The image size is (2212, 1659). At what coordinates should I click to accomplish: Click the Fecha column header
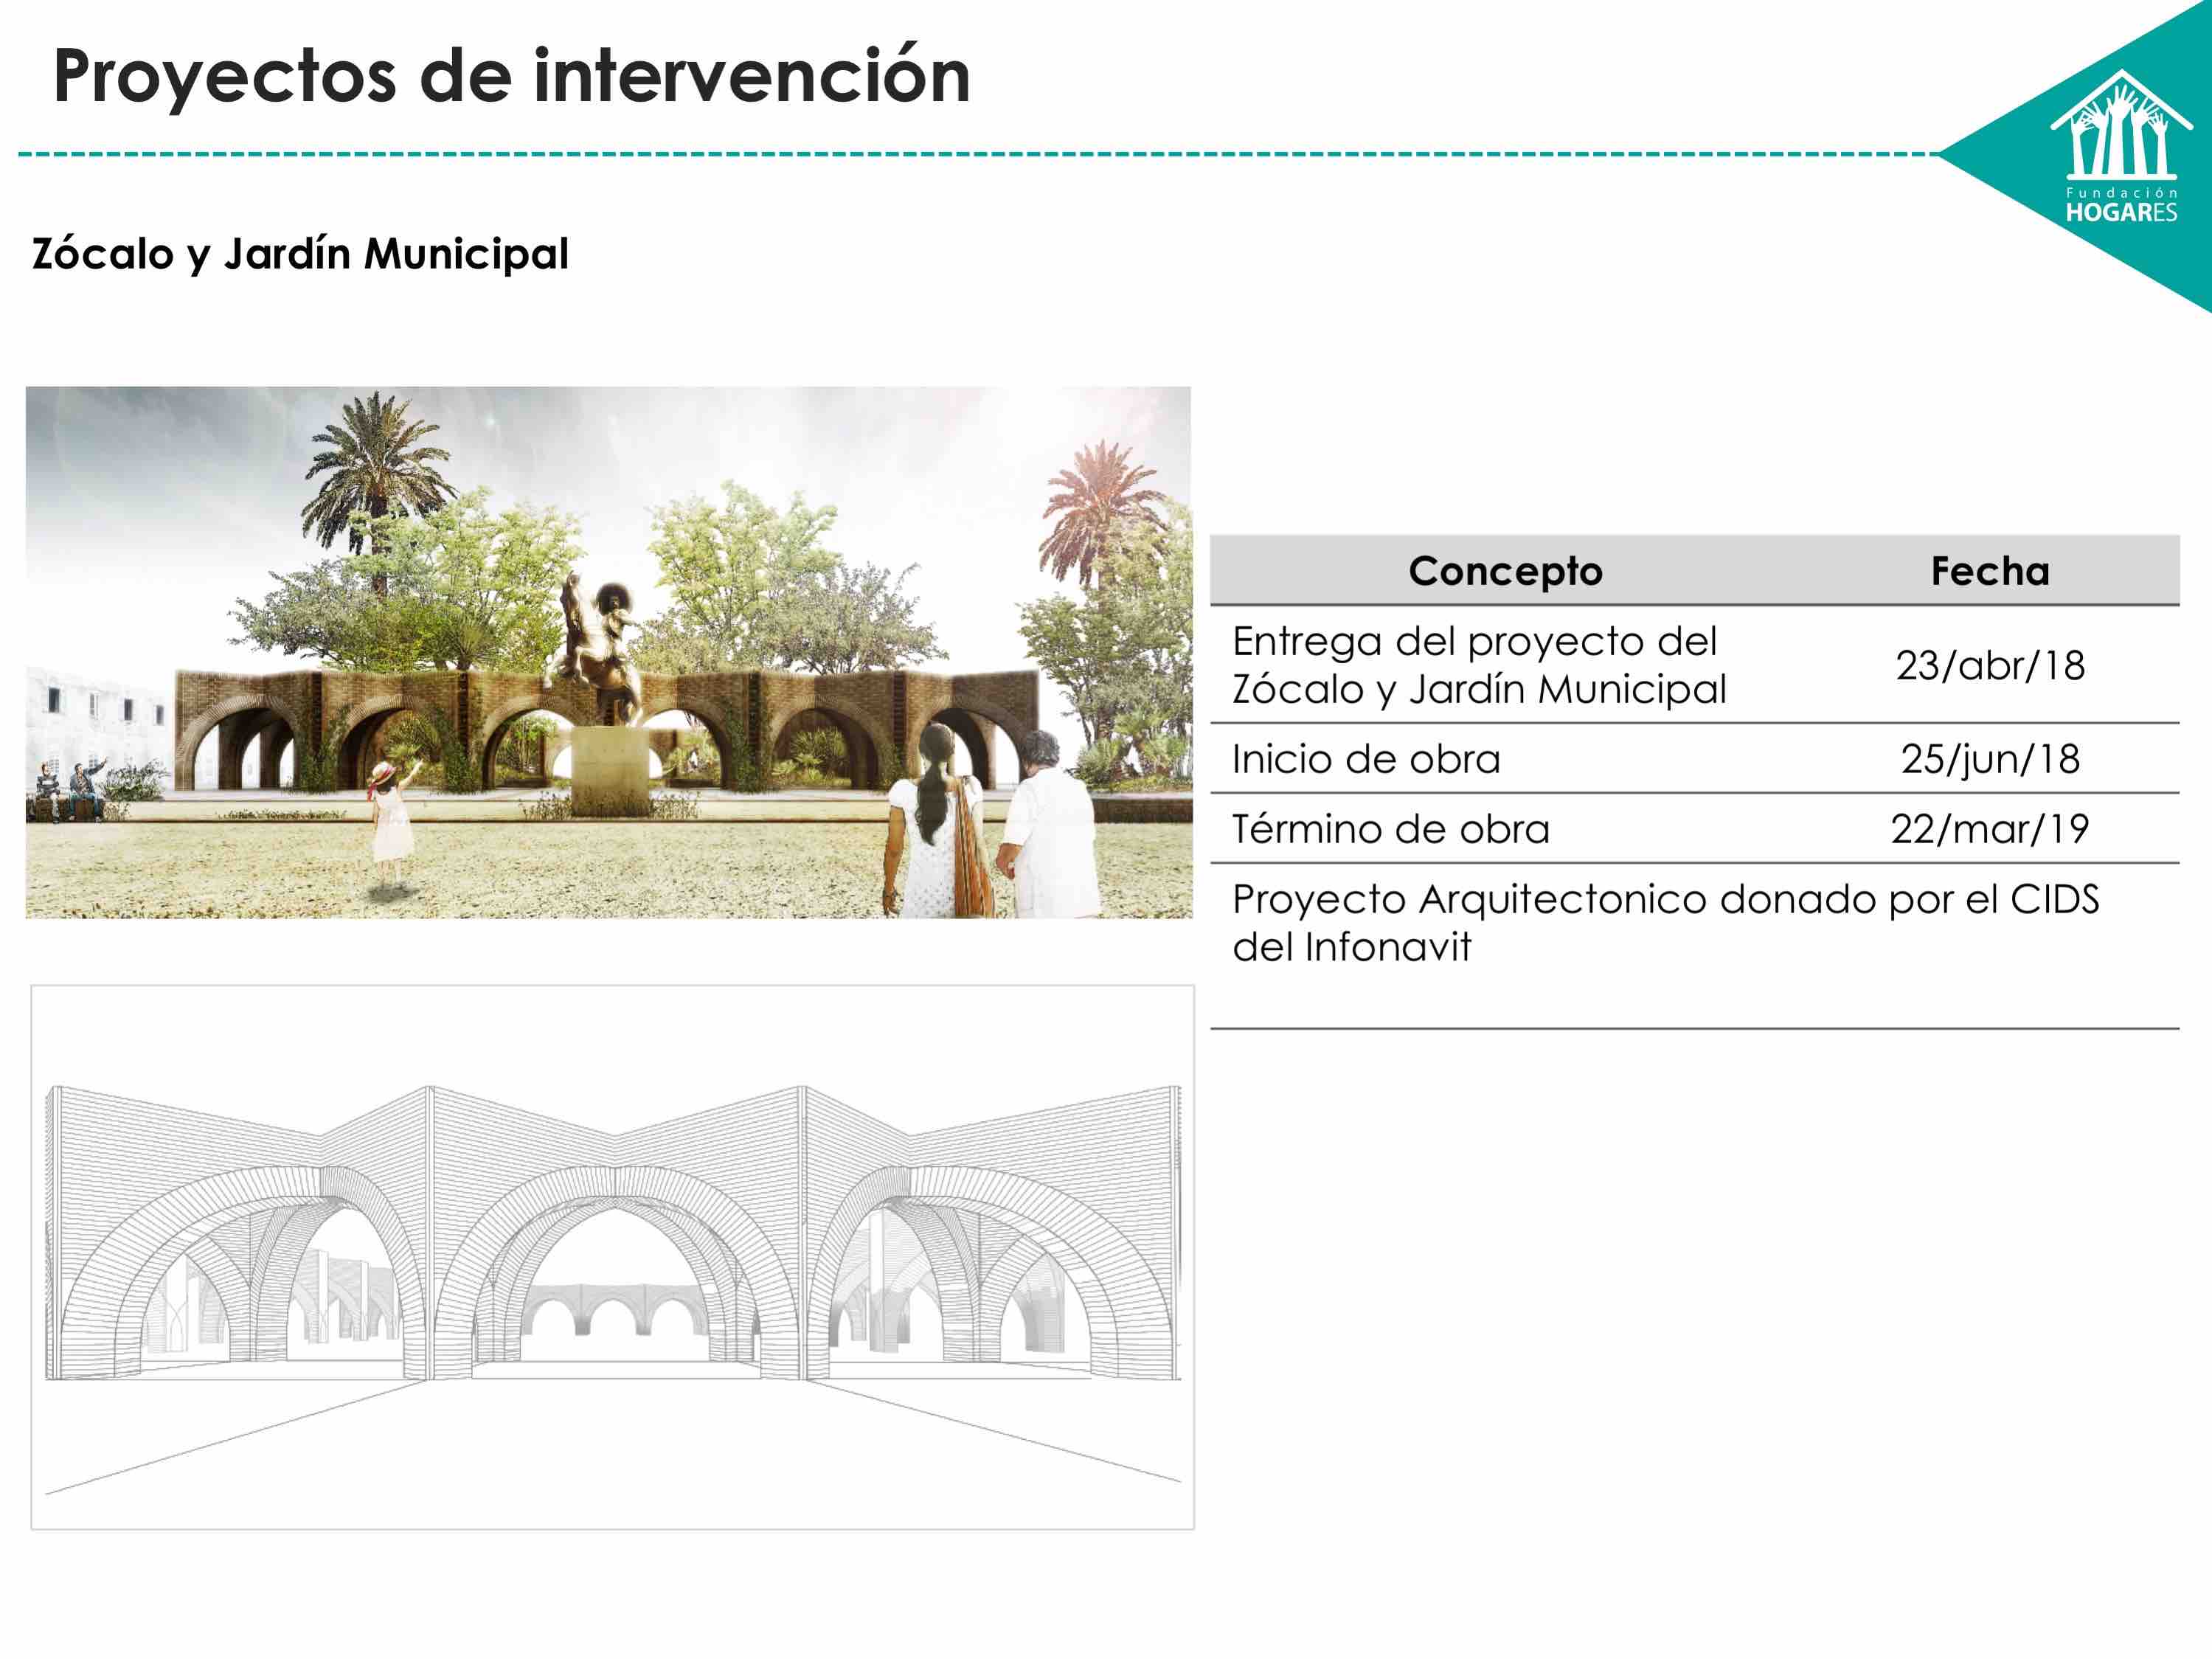click(1989, 571)
